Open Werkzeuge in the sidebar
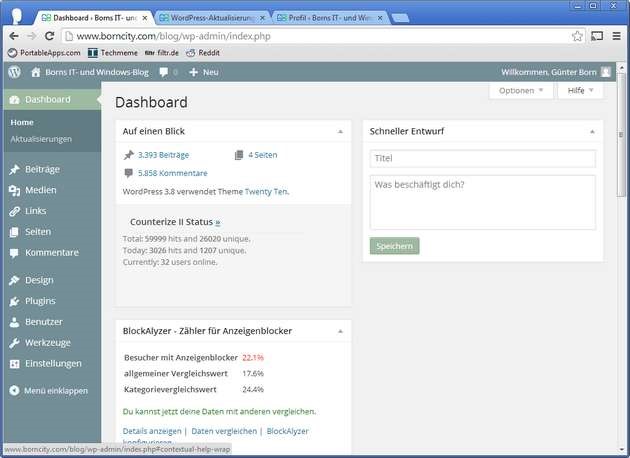The height and width of the screenshot is (458, 630). 47,342
